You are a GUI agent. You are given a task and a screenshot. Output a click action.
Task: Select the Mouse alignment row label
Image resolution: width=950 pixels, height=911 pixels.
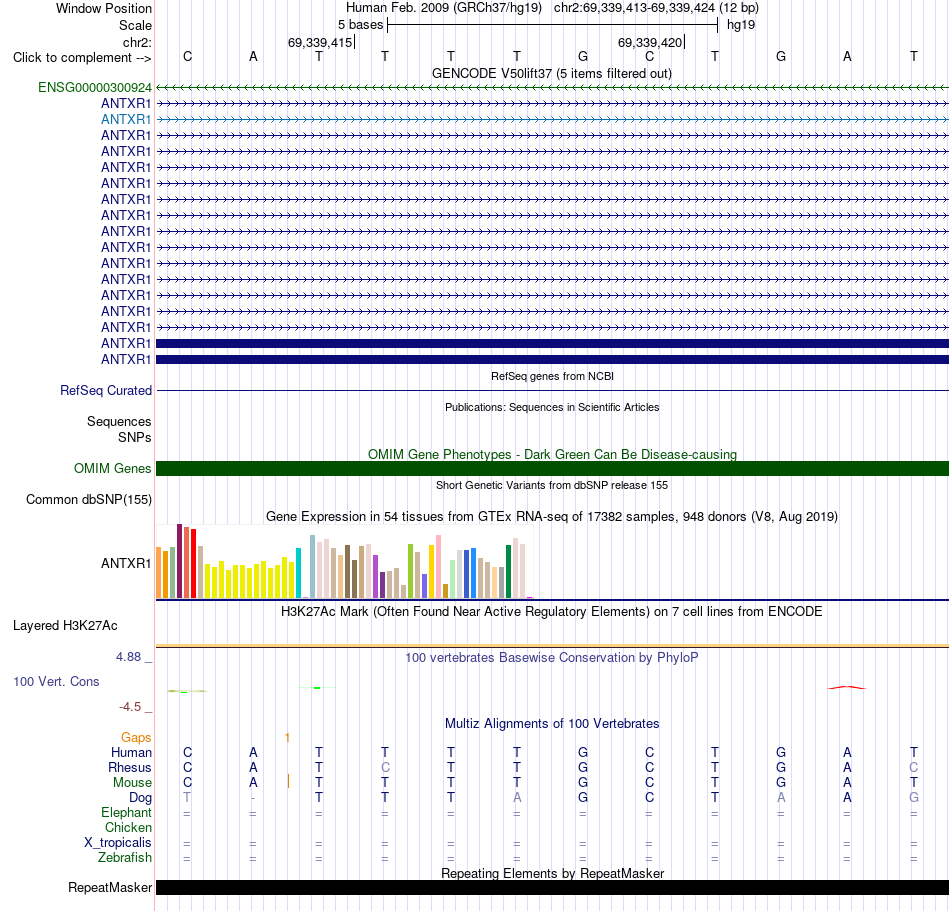132,783
